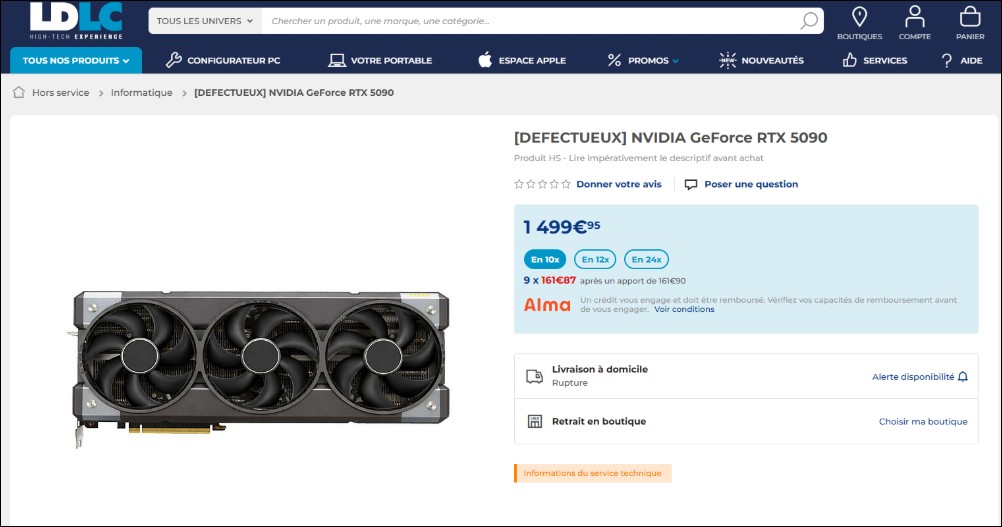The height and width of the screenshot is (527, 1002).
Task: Open the Tous les univers dropdown
Action: click(205, 21)
